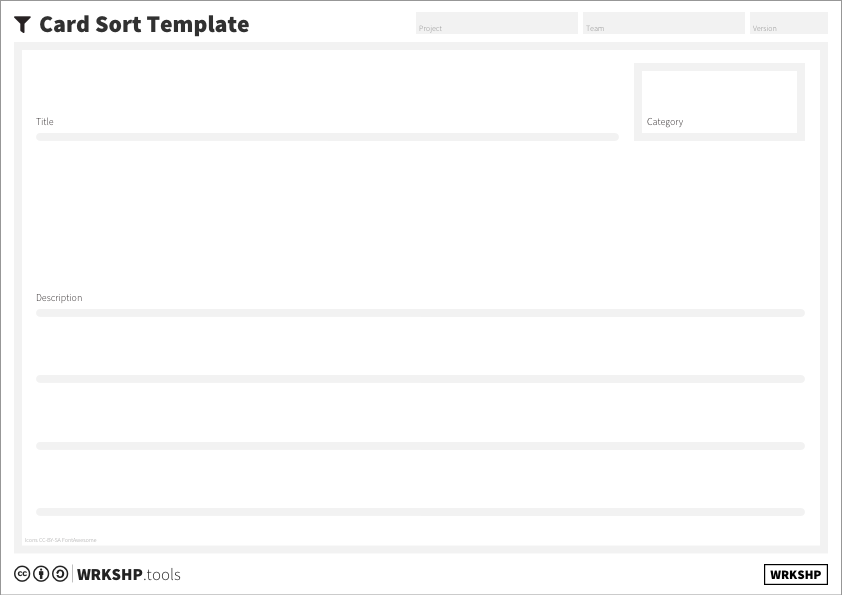
Task: Click the Creative Commons CC icon
Action: tap(21, 574)
